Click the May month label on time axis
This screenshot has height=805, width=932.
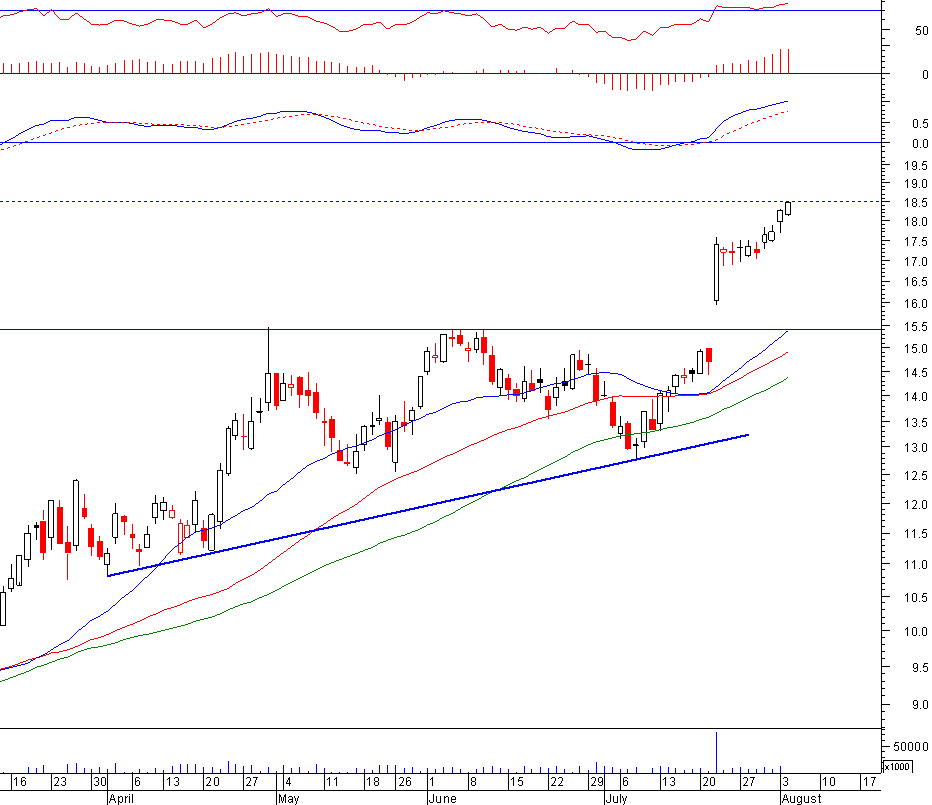(x=289, y=798)
